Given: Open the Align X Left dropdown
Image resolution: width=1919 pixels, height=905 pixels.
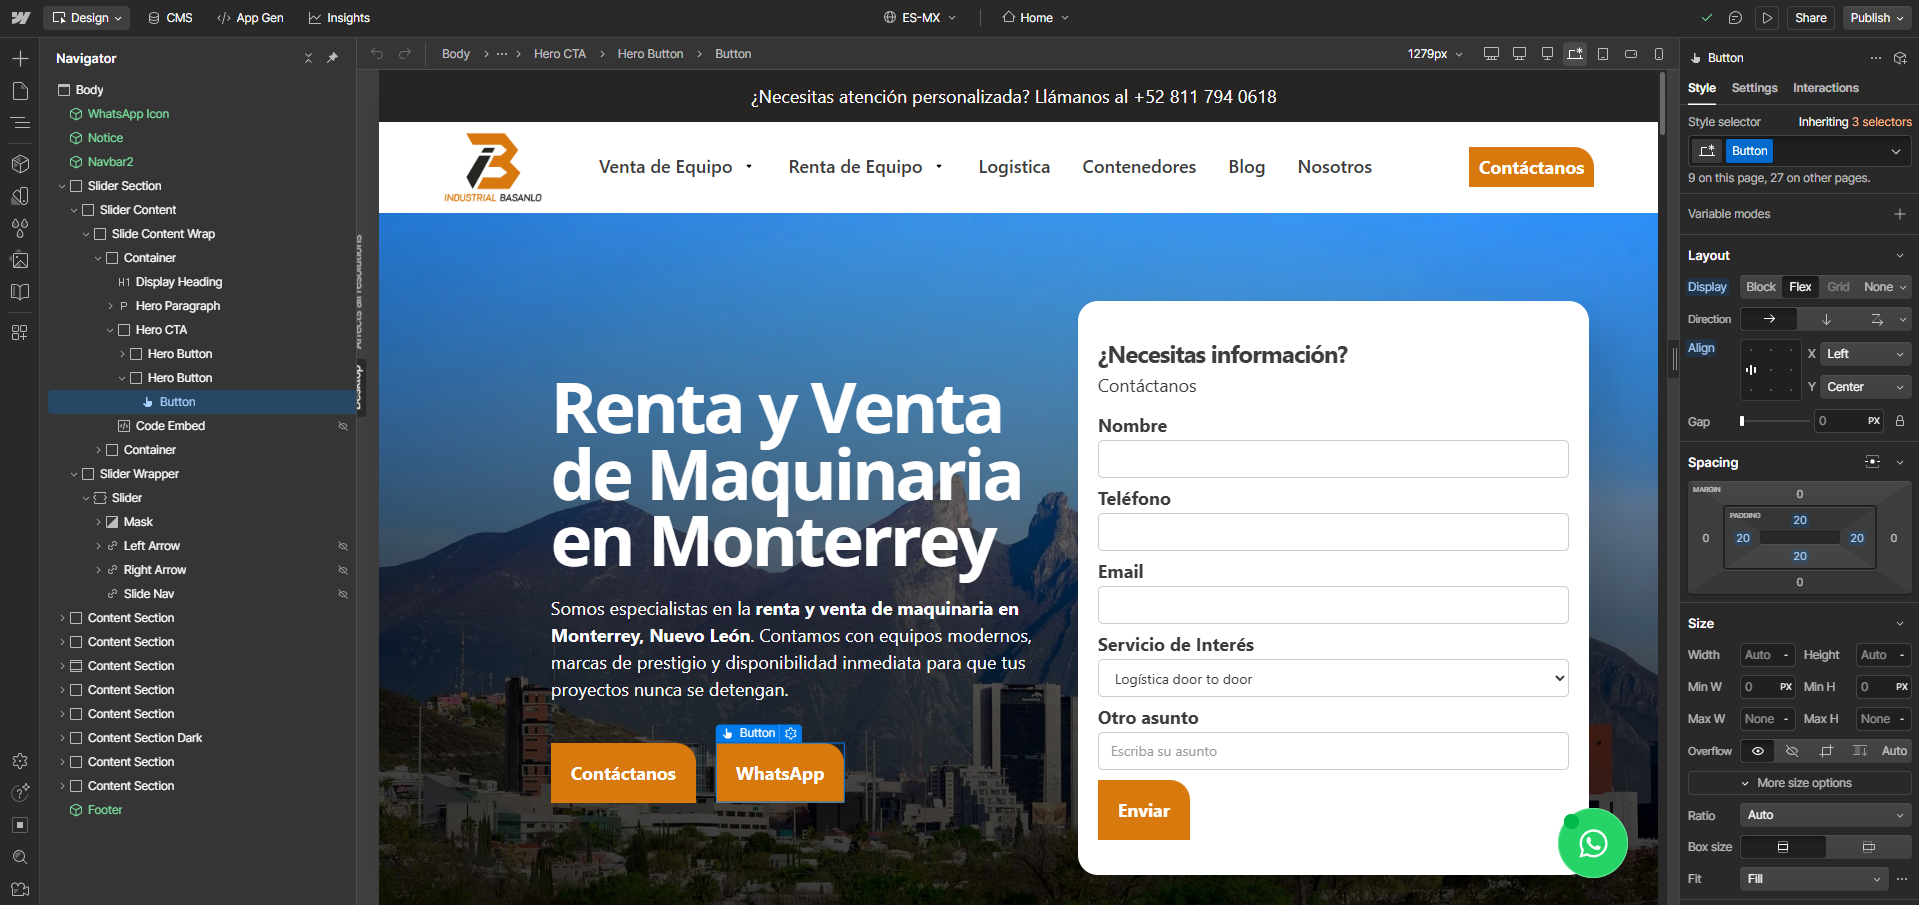Looking at the screenshot, I should click(1866, 354).
